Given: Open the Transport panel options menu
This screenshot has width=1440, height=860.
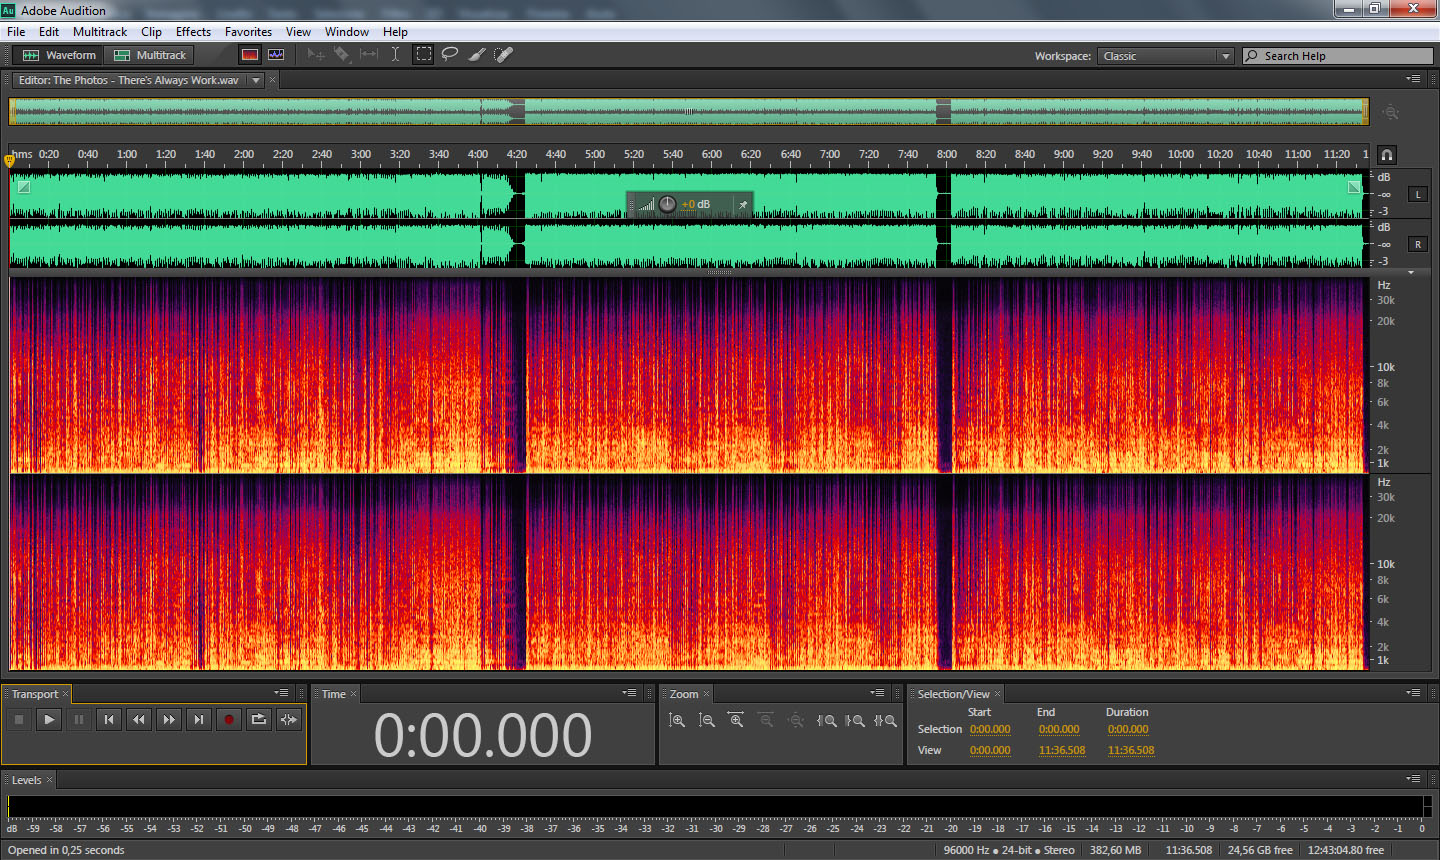Looking at the screenshot, I should point(281,693).
